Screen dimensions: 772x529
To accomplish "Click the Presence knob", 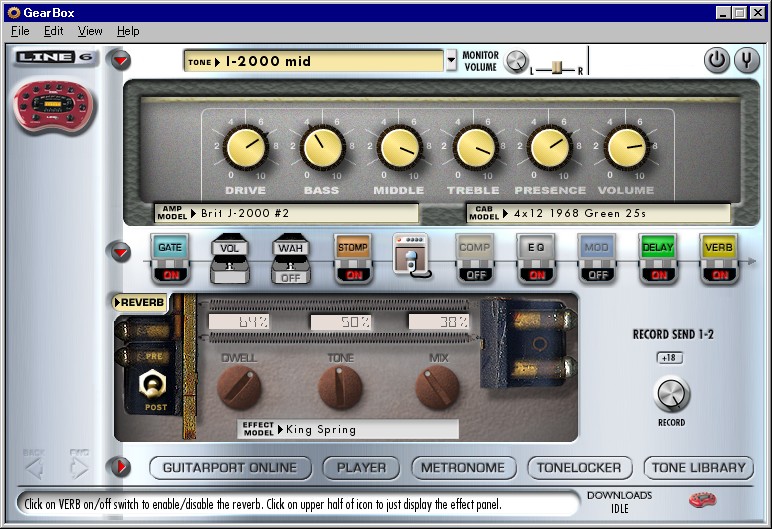I will 549,147.
